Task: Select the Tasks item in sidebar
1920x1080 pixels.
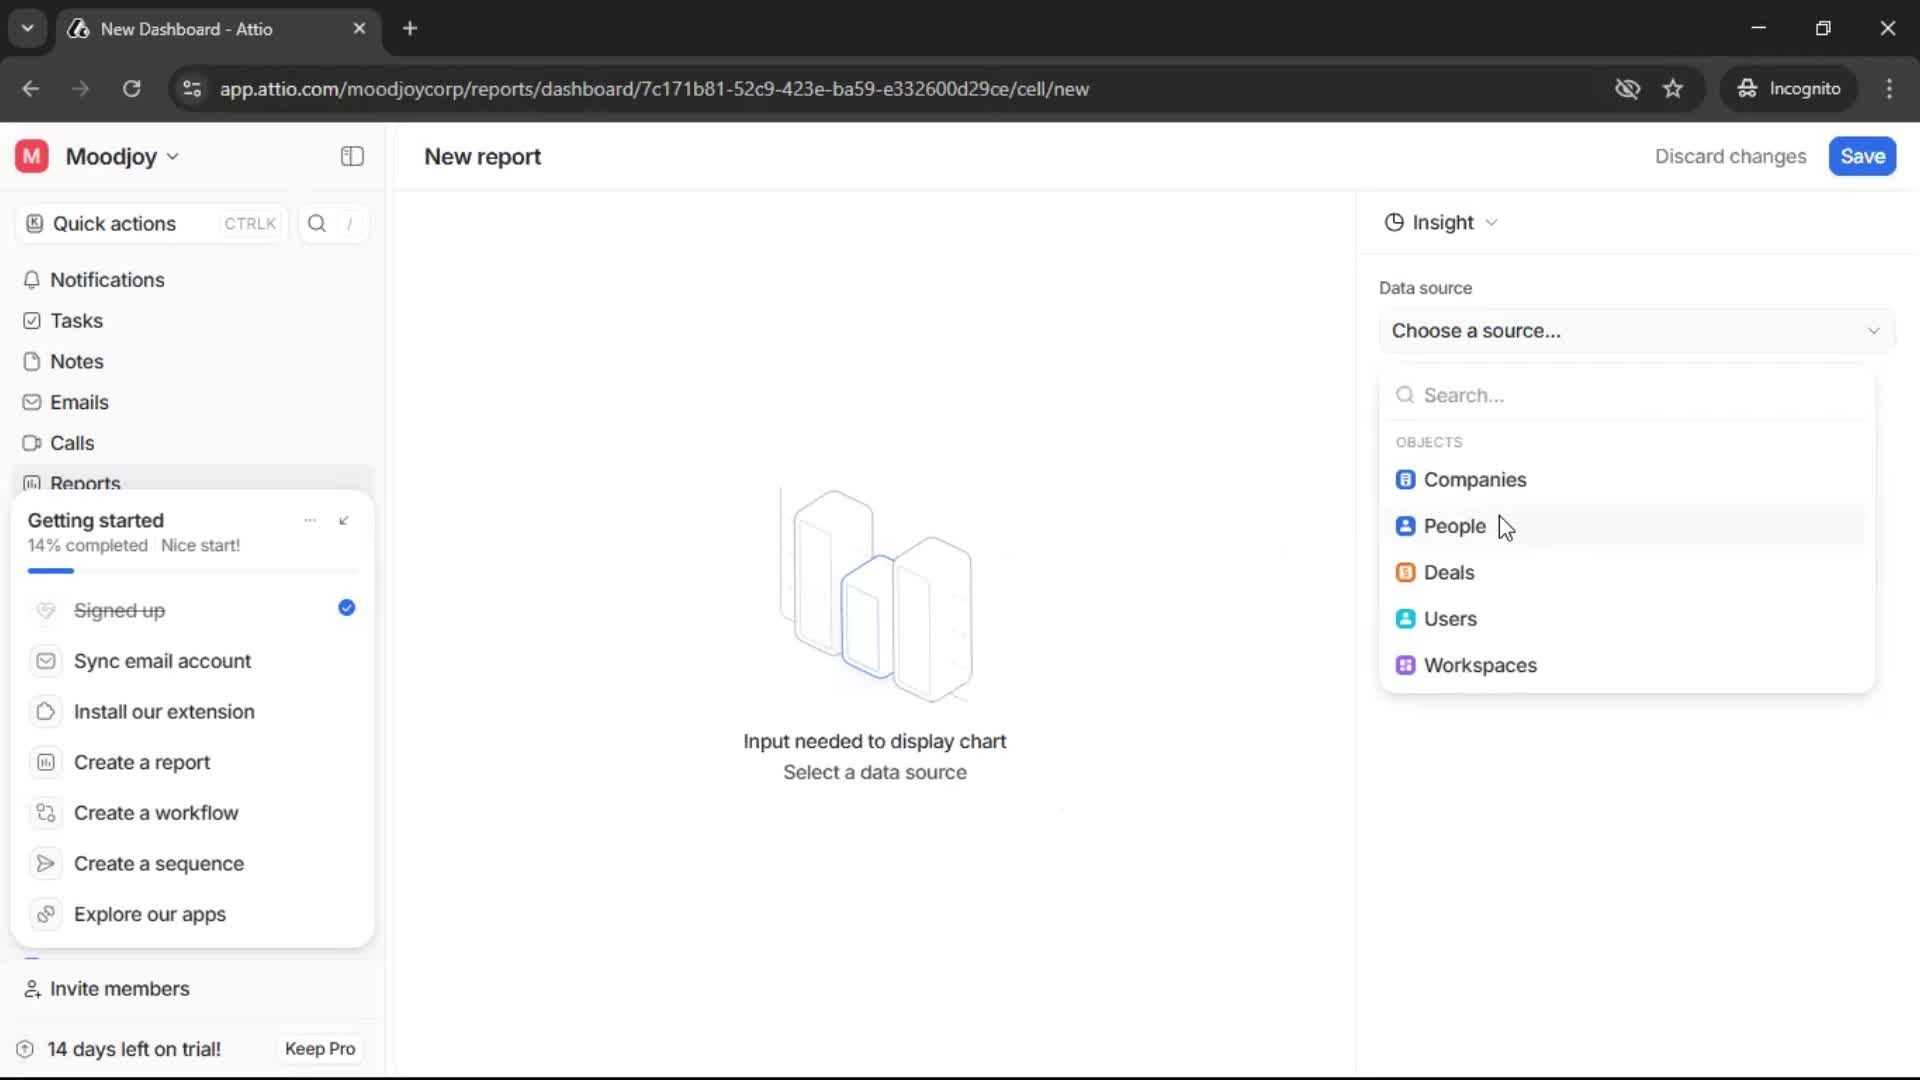Action: (x=76, y=320)
